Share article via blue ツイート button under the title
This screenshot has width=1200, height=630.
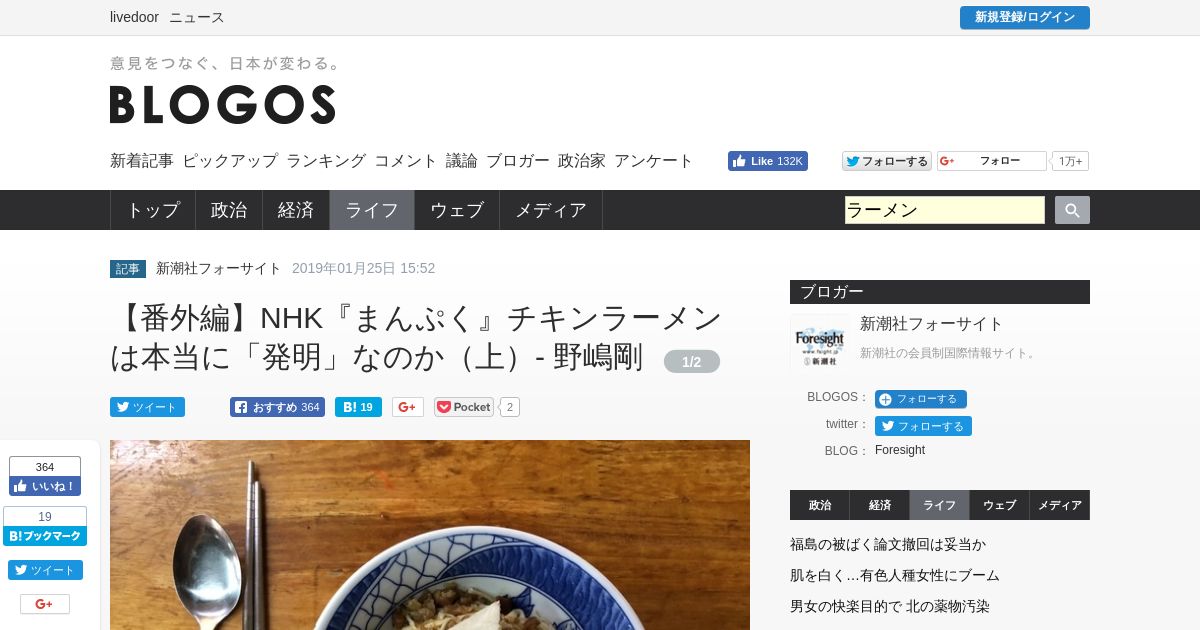147,407
